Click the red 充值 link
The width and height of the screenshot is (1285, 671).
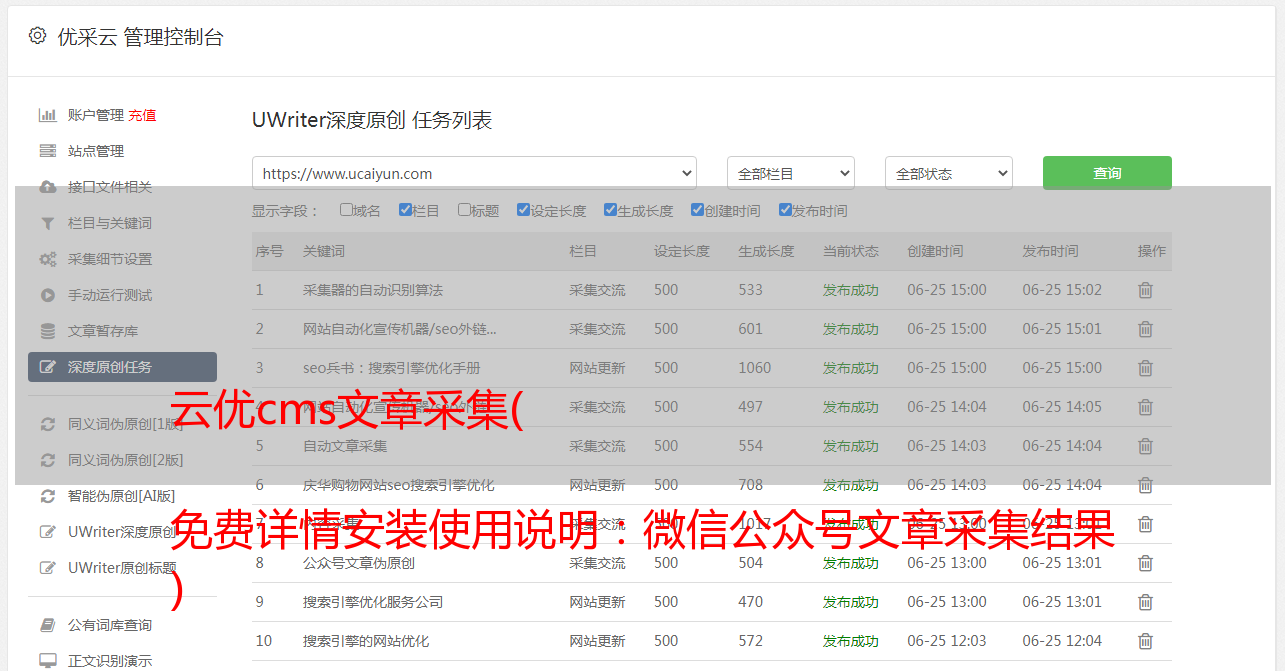tap(142, 115)
